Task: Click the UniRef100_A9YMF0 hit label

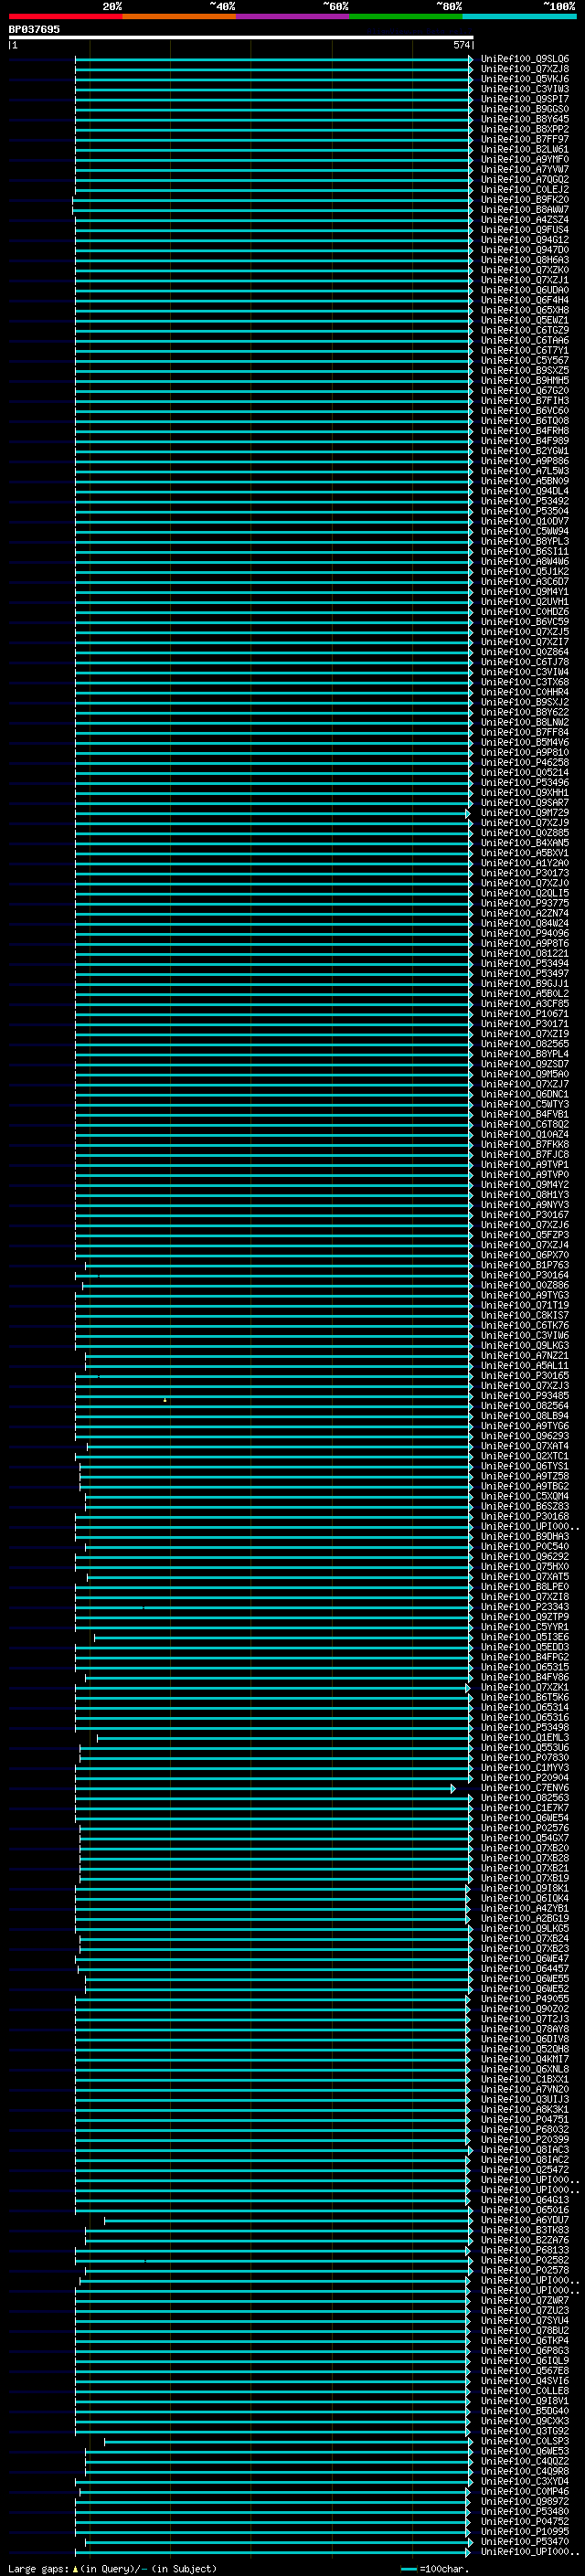Action: [x=525, y=159]
